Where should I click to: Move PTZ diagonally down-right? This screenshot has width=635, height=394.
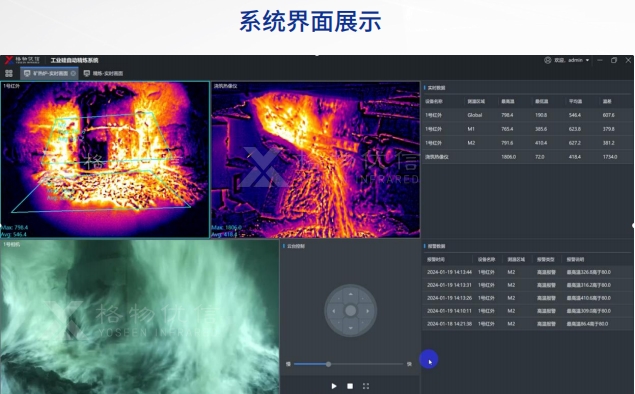pyautogui.click(x=362, y=323)
